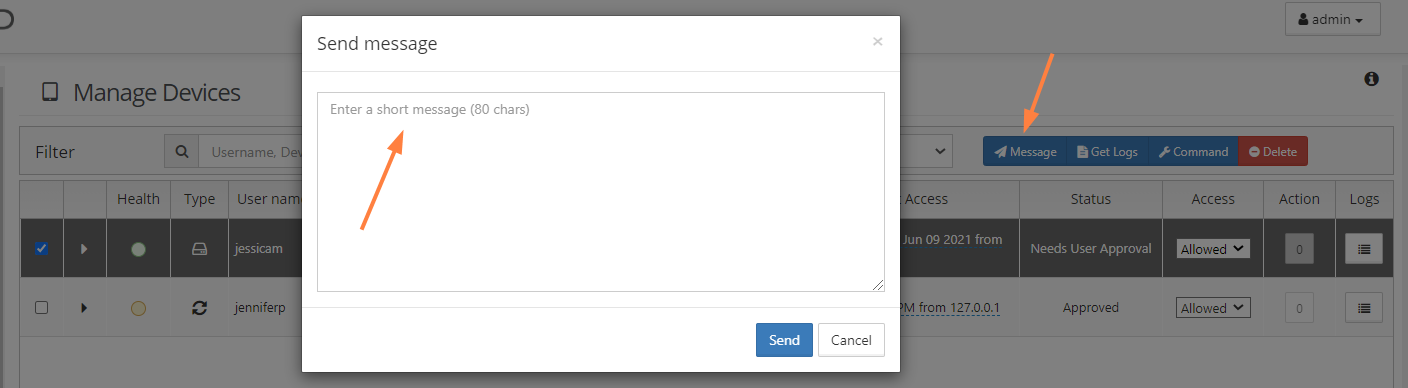Viewport: 1408px width, 388px height.
Task: Expand the jessicam row details arrow
Action: 84,249
